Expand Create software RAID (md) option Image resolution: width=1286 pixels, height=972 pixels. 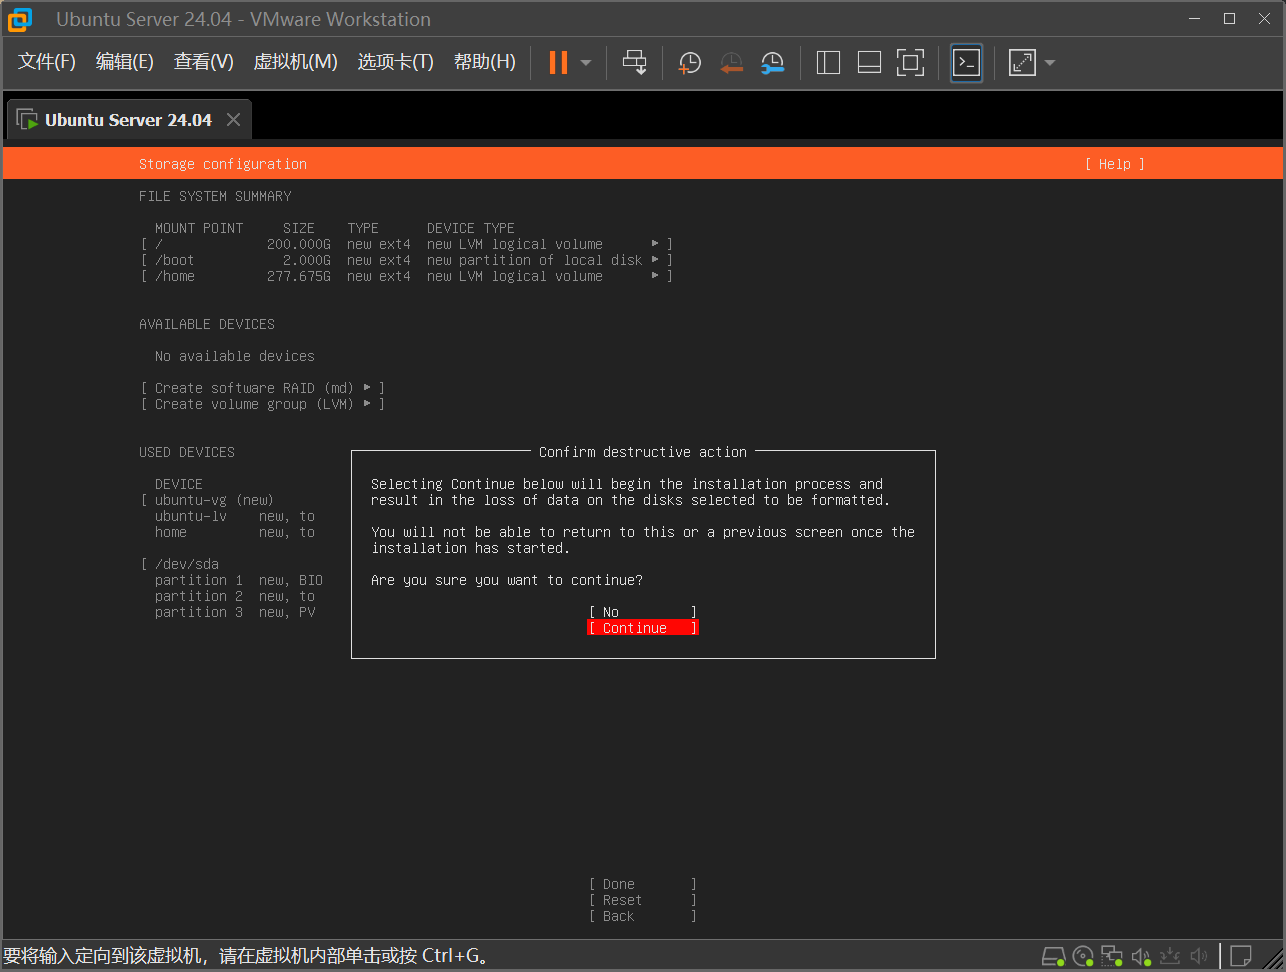(263, 388)
